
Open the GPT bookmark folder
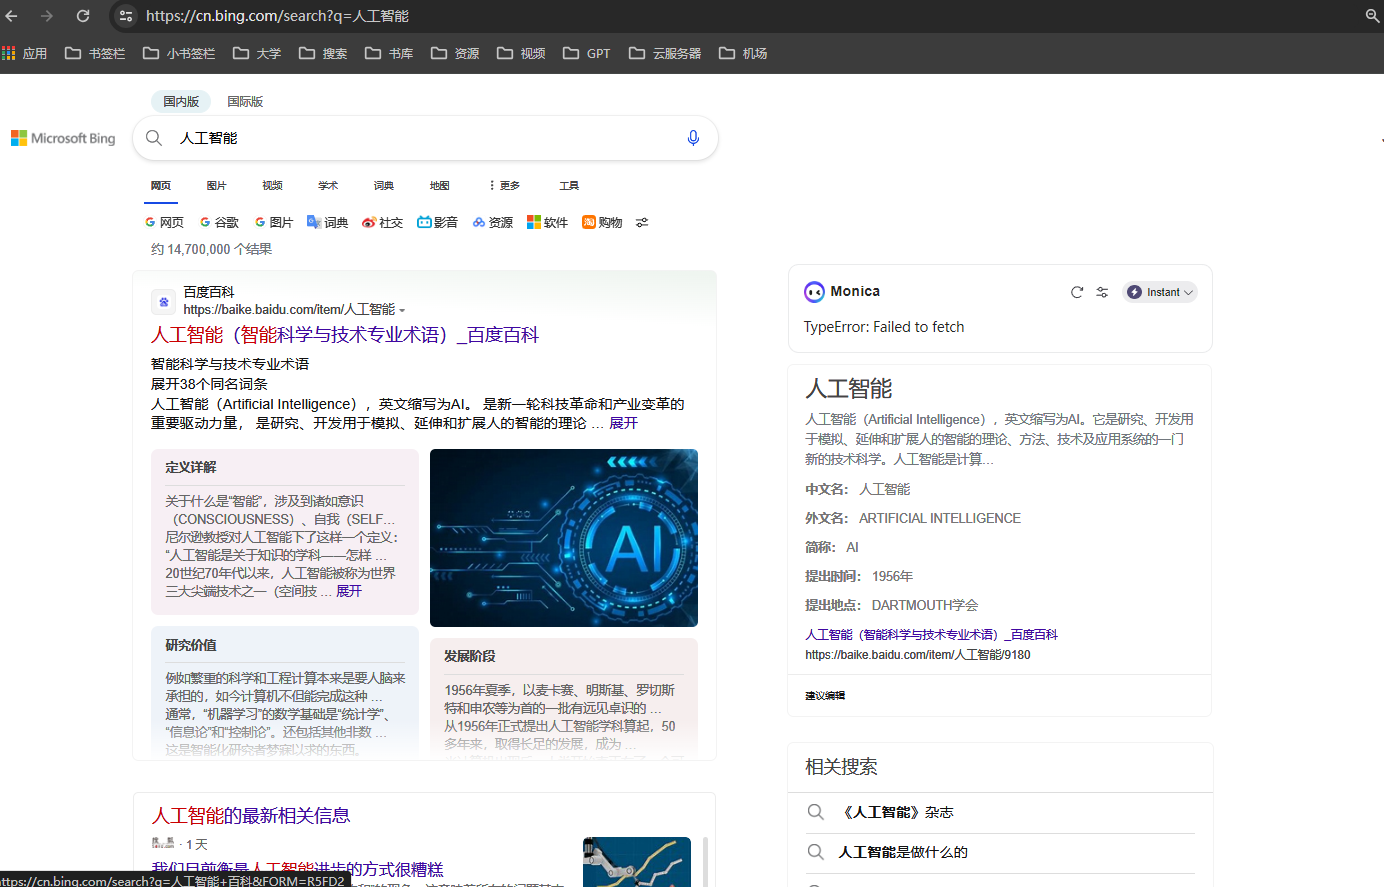tap(587, 53)
